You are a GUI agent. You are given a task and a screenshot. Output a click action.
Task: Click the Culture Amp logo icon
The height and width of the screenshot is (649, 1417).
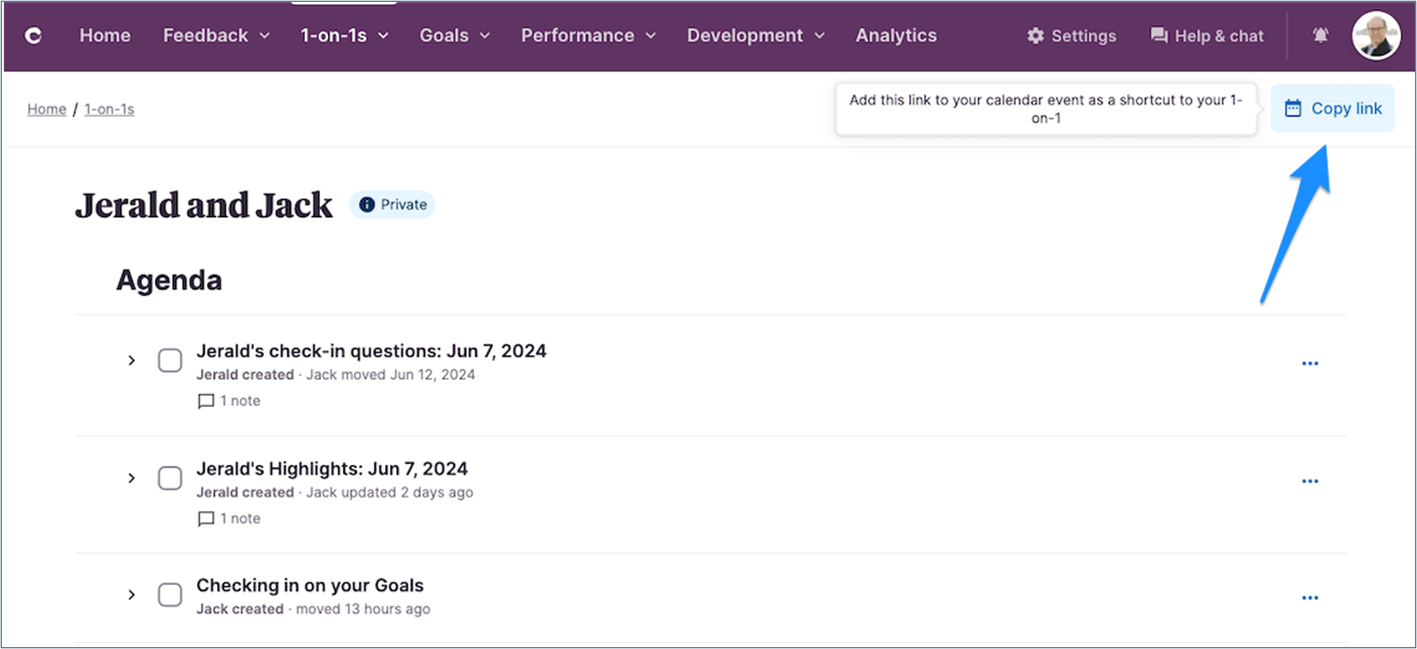coord(33,36)
